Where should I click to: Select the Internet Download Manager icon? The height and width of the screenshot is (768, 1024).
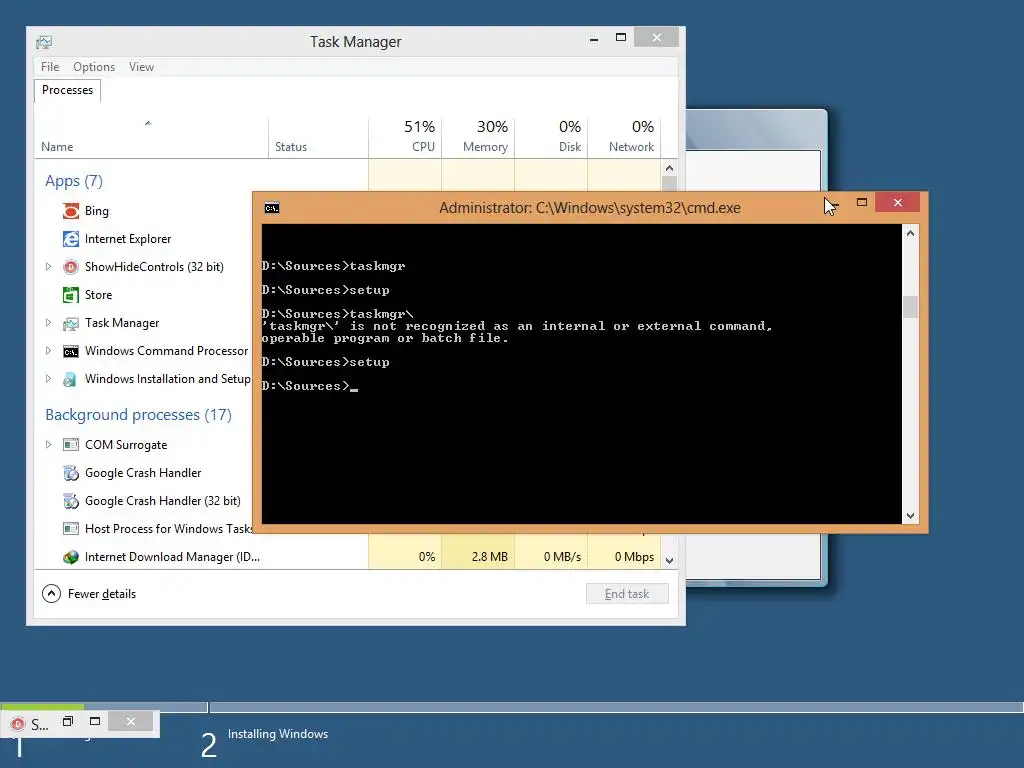(x=71, y=557)
